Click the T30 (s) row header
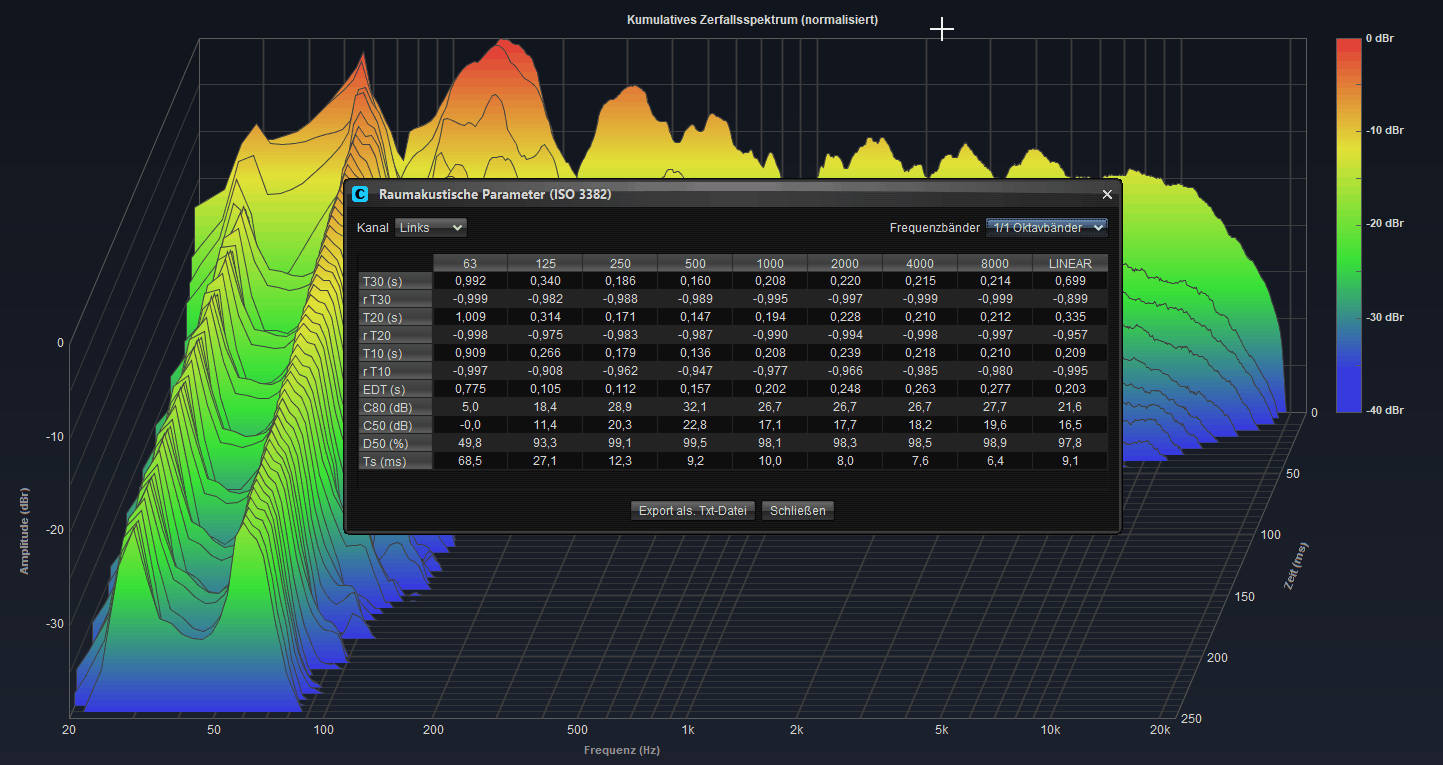 [x=395, y=281]
